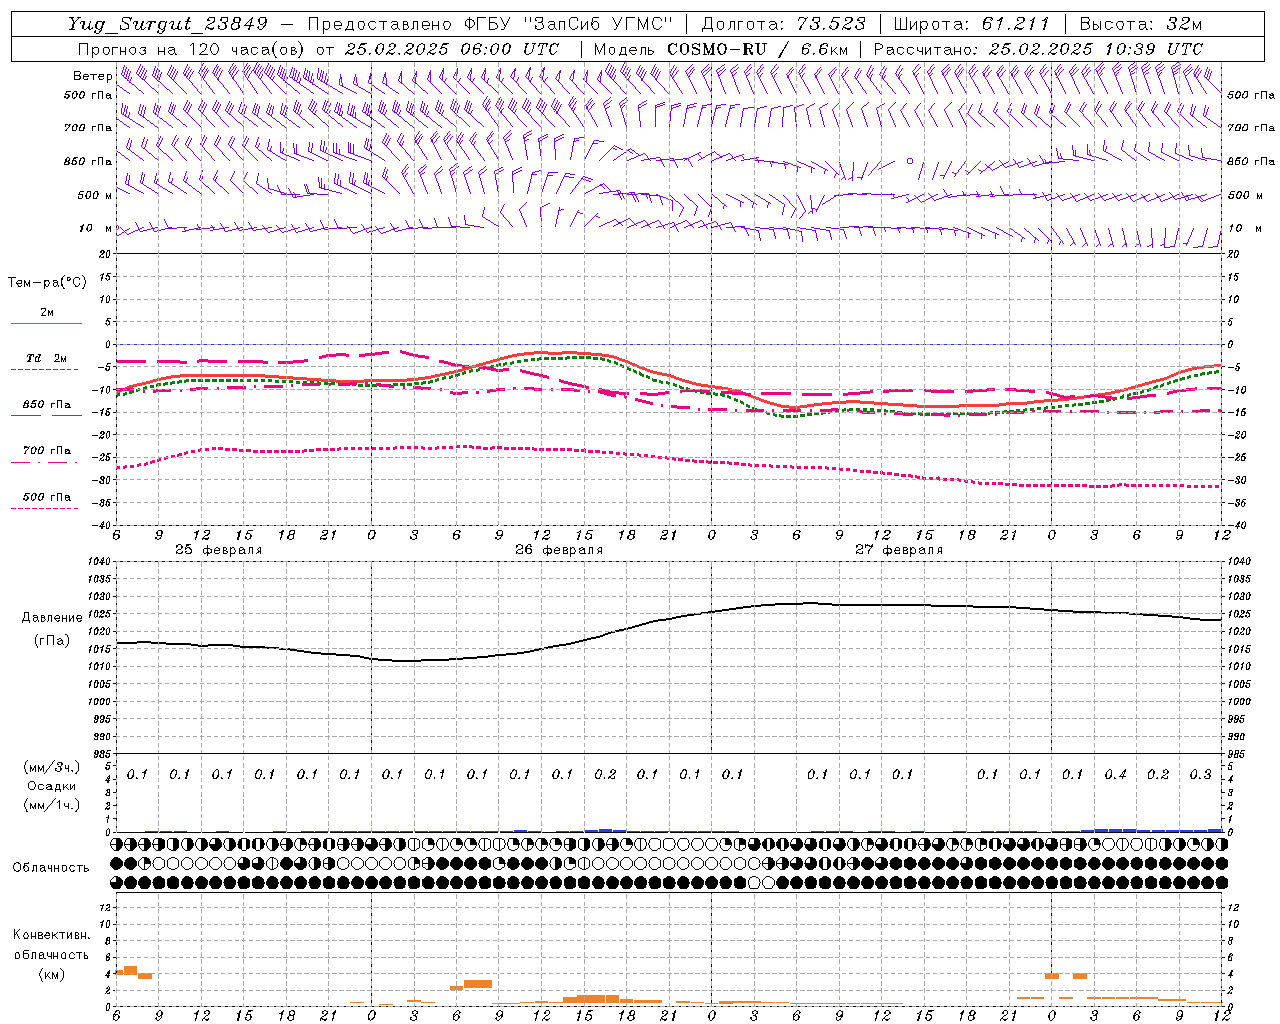Click the dashed line sample under "Td 2м" legend
This screenshot has width=1280, height=1024.
44,370
